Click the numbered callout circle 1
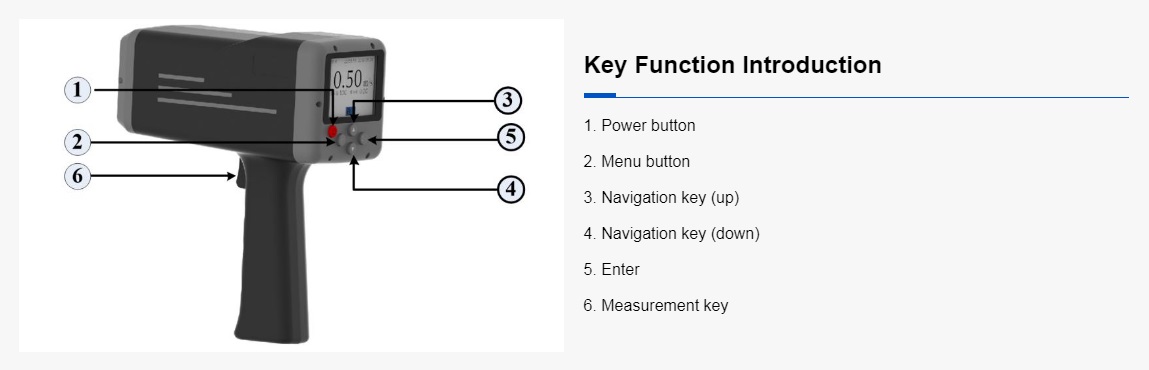1149x370 pixels. tap(78, 90)
